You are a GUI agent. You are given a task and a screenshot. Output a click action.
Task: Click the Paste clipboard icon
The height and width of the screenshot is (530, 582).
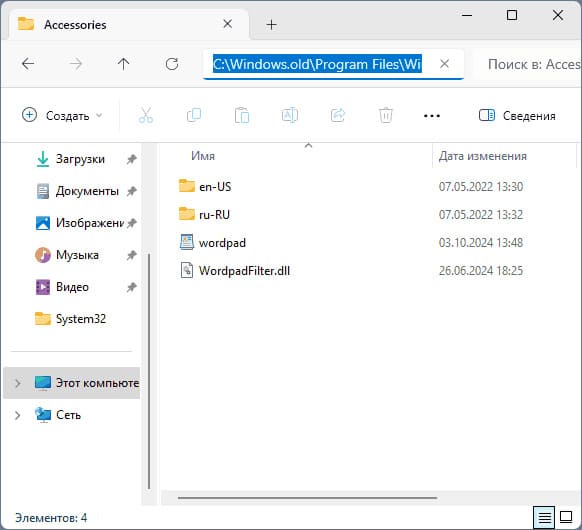(242, 115)
